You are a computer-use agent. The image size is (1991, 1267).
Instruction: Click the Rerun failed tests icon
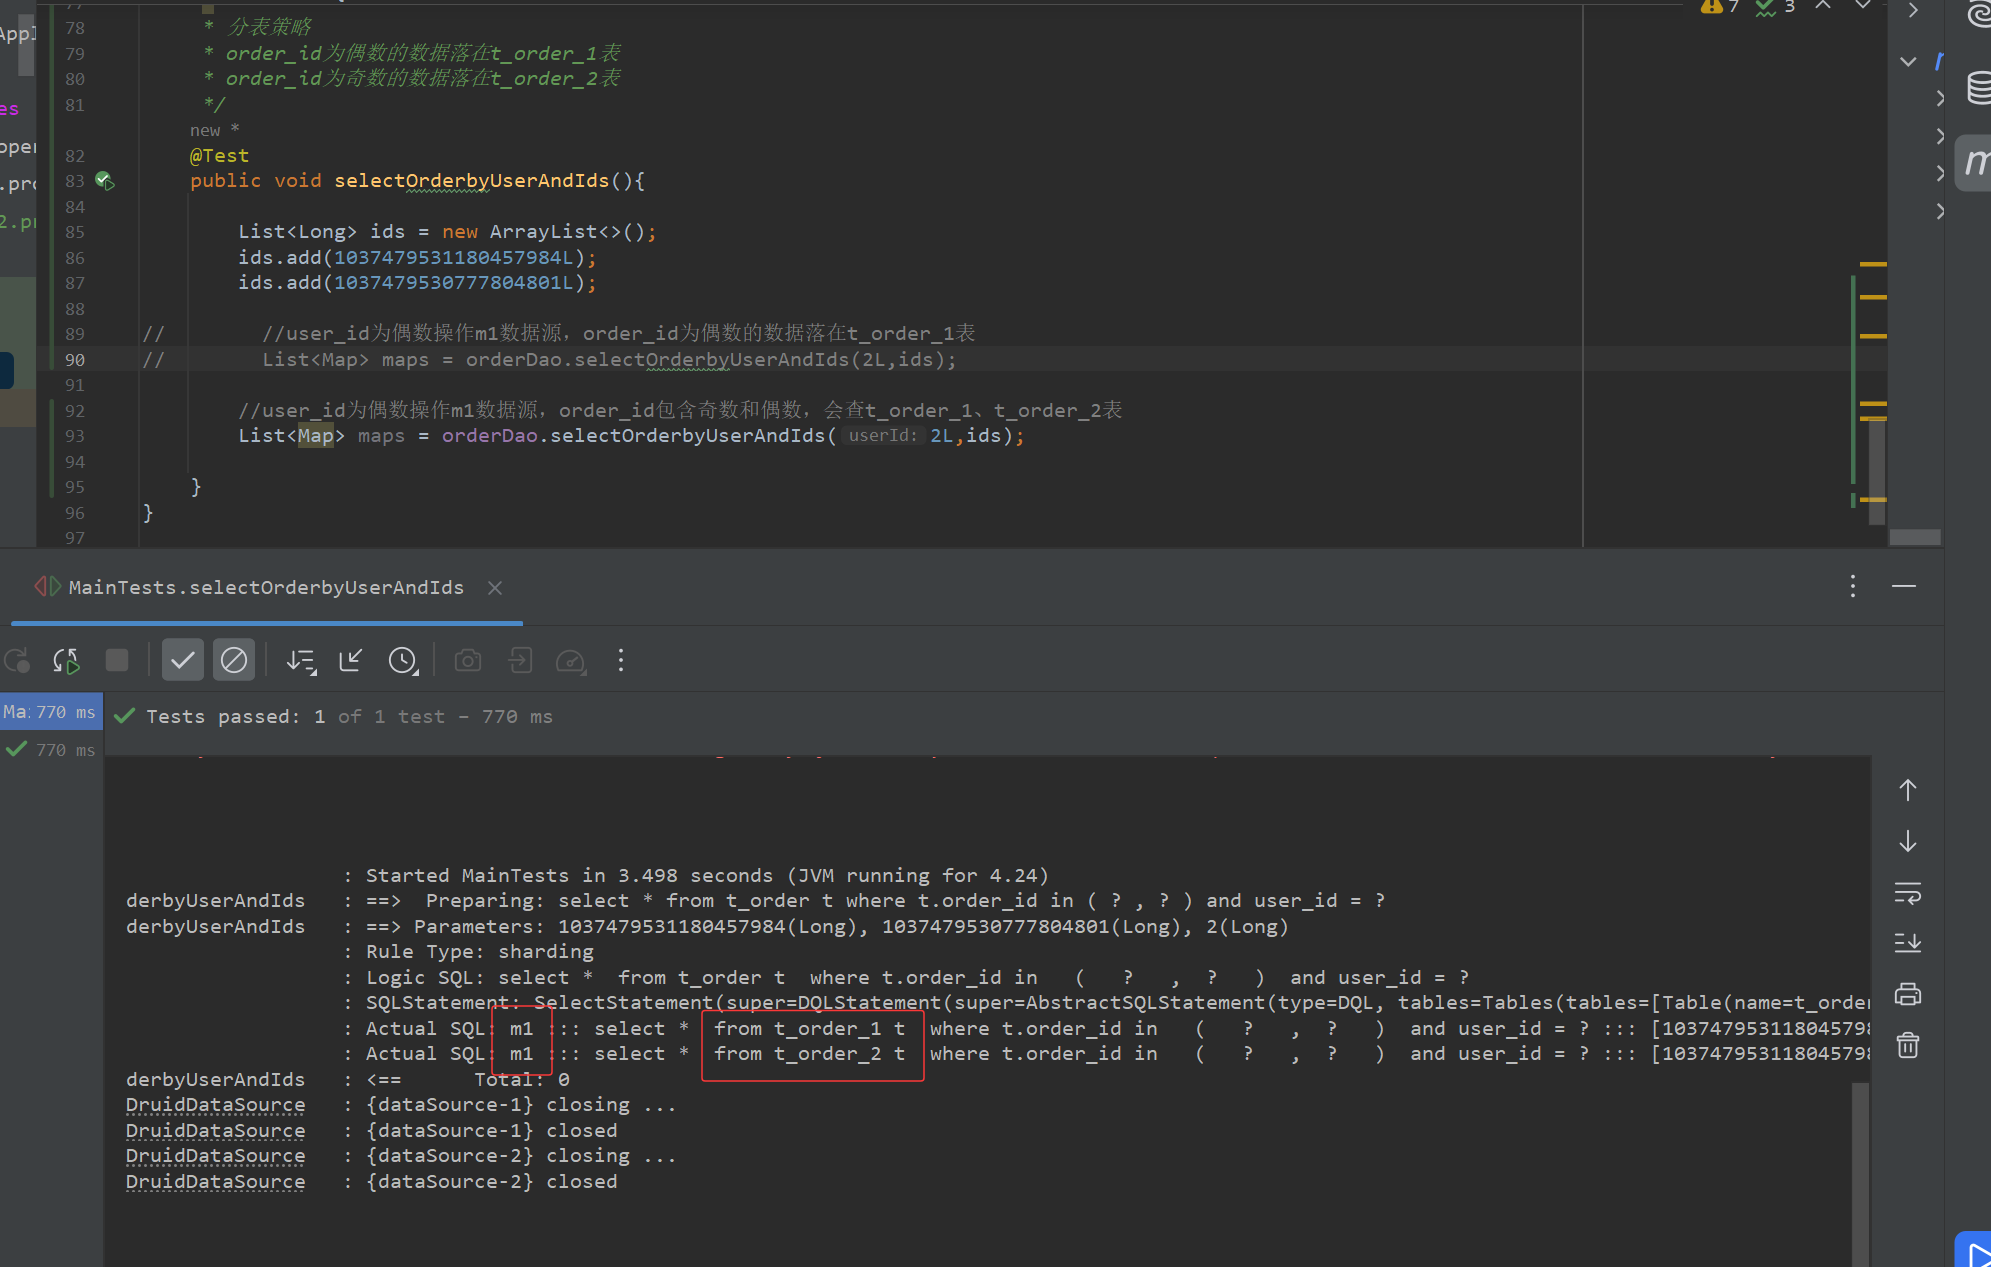tap(66, 661)
